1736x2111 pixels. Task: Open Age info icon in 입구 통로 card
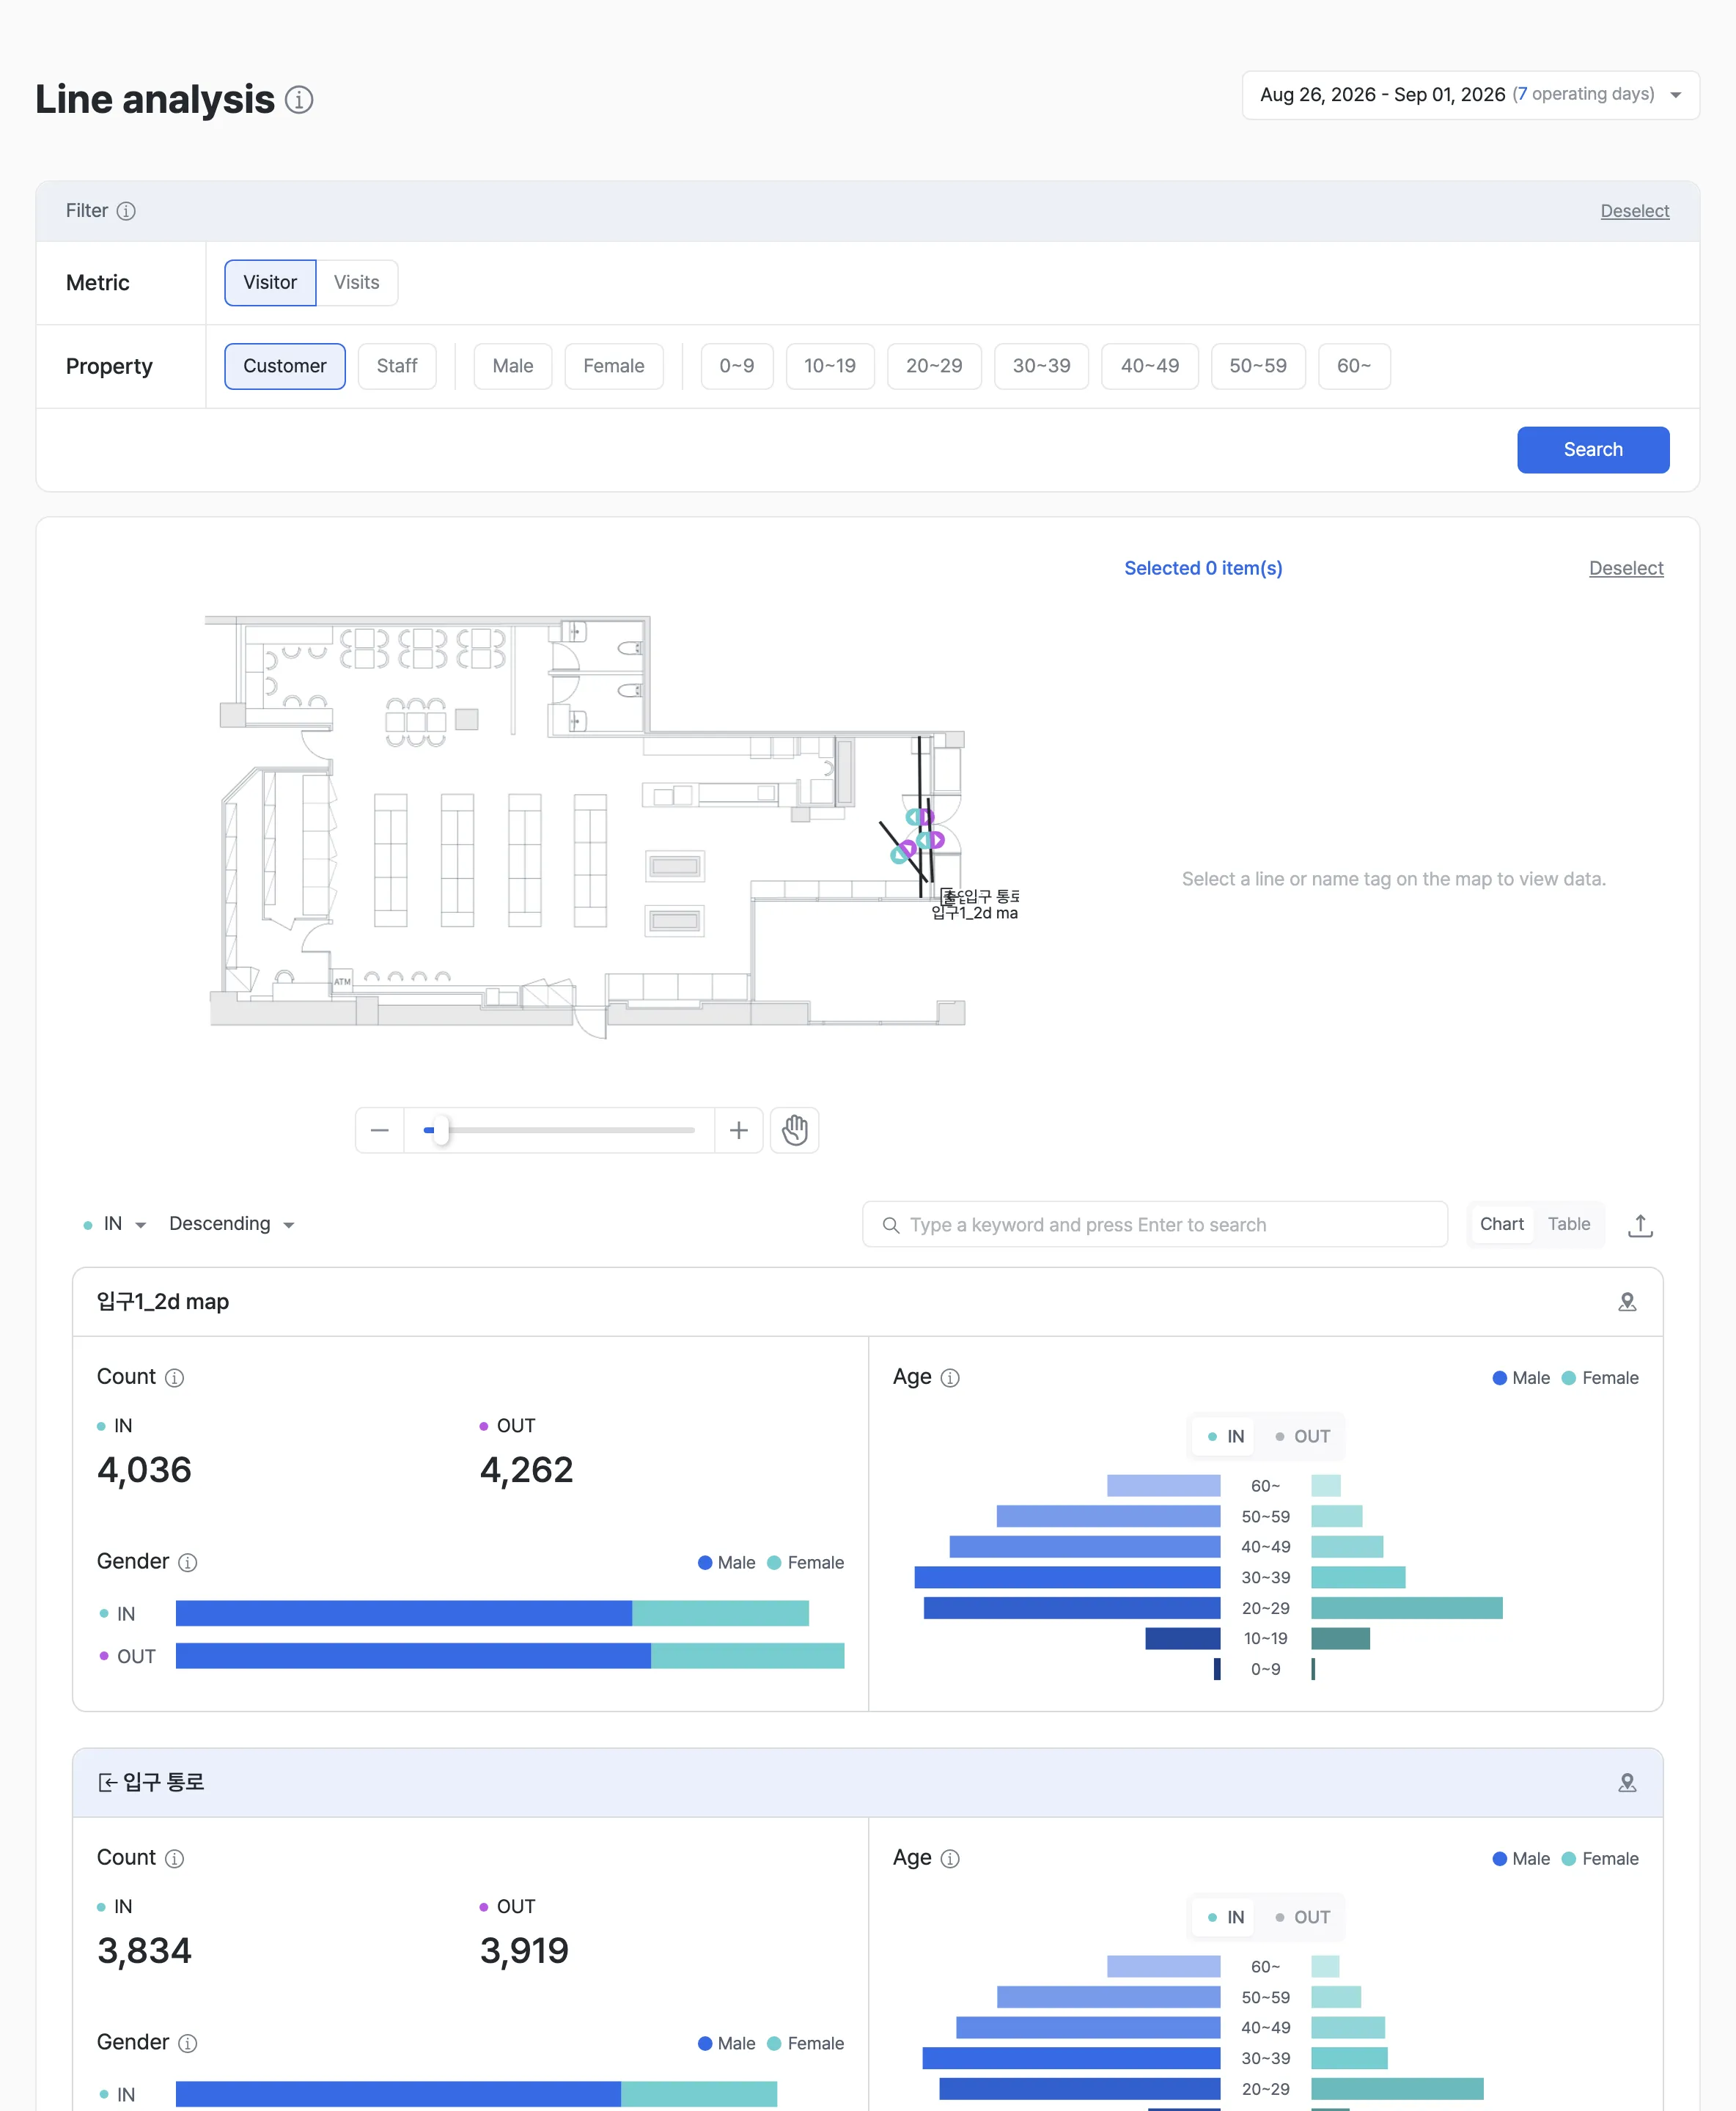tap(950, 1859)
